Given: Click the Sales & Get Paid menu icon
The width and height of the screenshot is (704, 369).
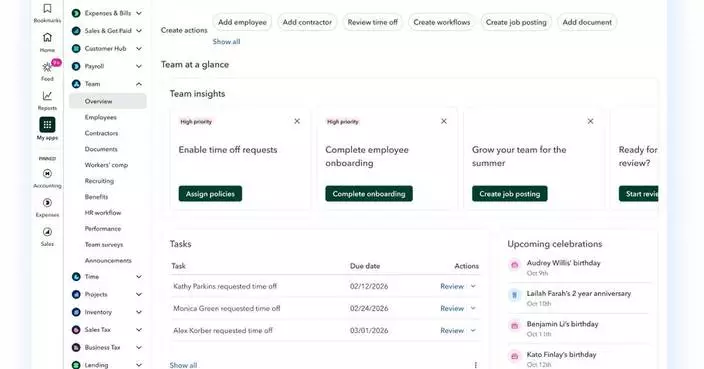Looking at the screenshot, I should pos(76,31).
